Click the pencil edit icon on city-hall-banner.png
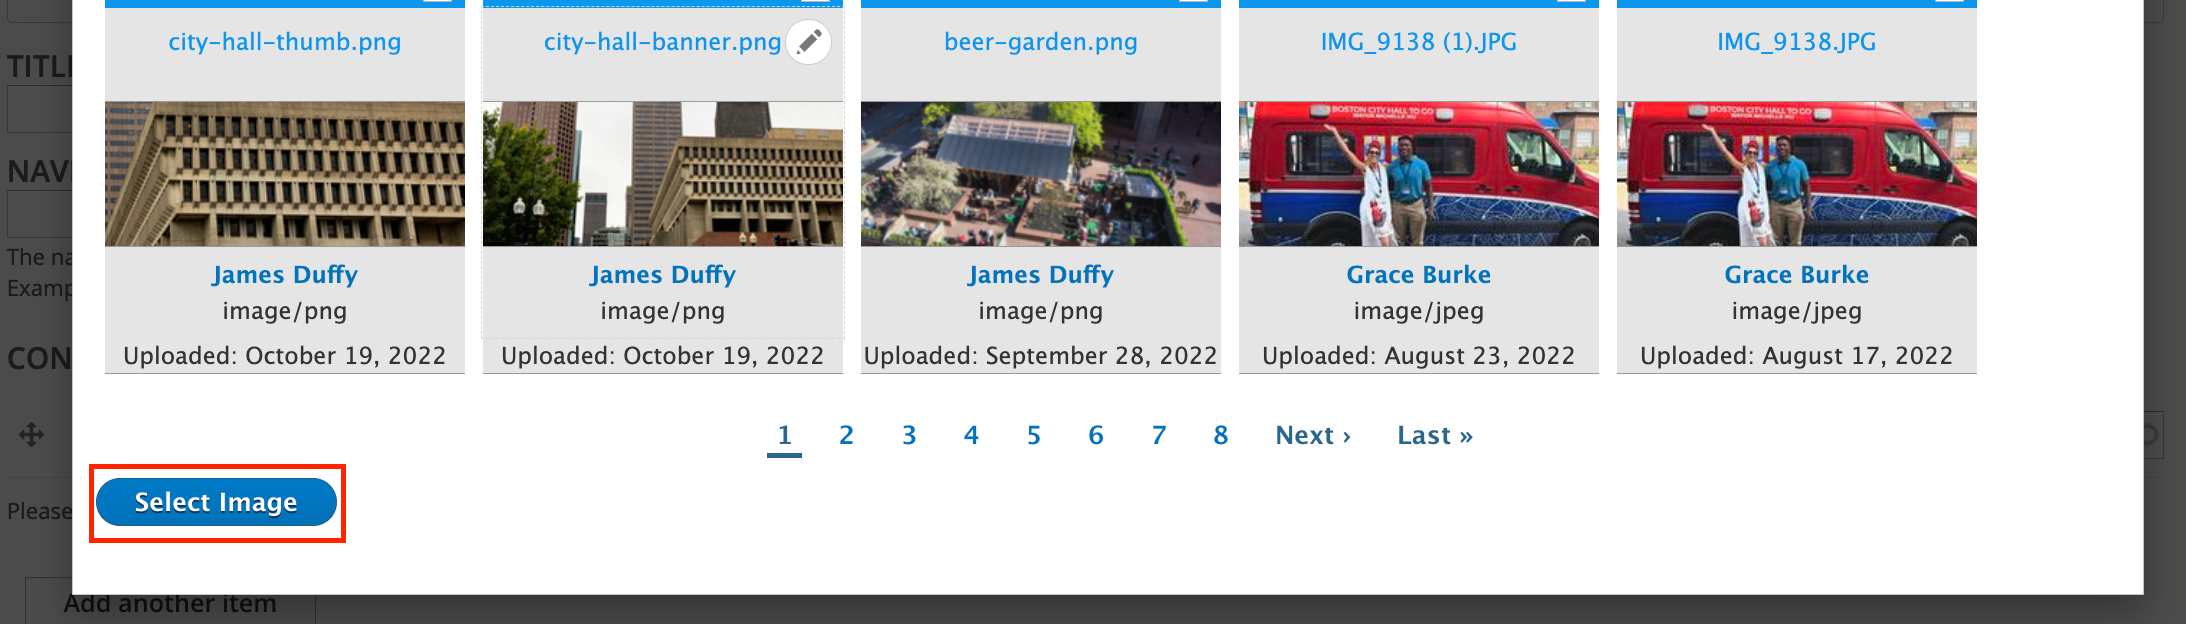This screenshot has width=2186, height=624. click(x=808, y=42)
